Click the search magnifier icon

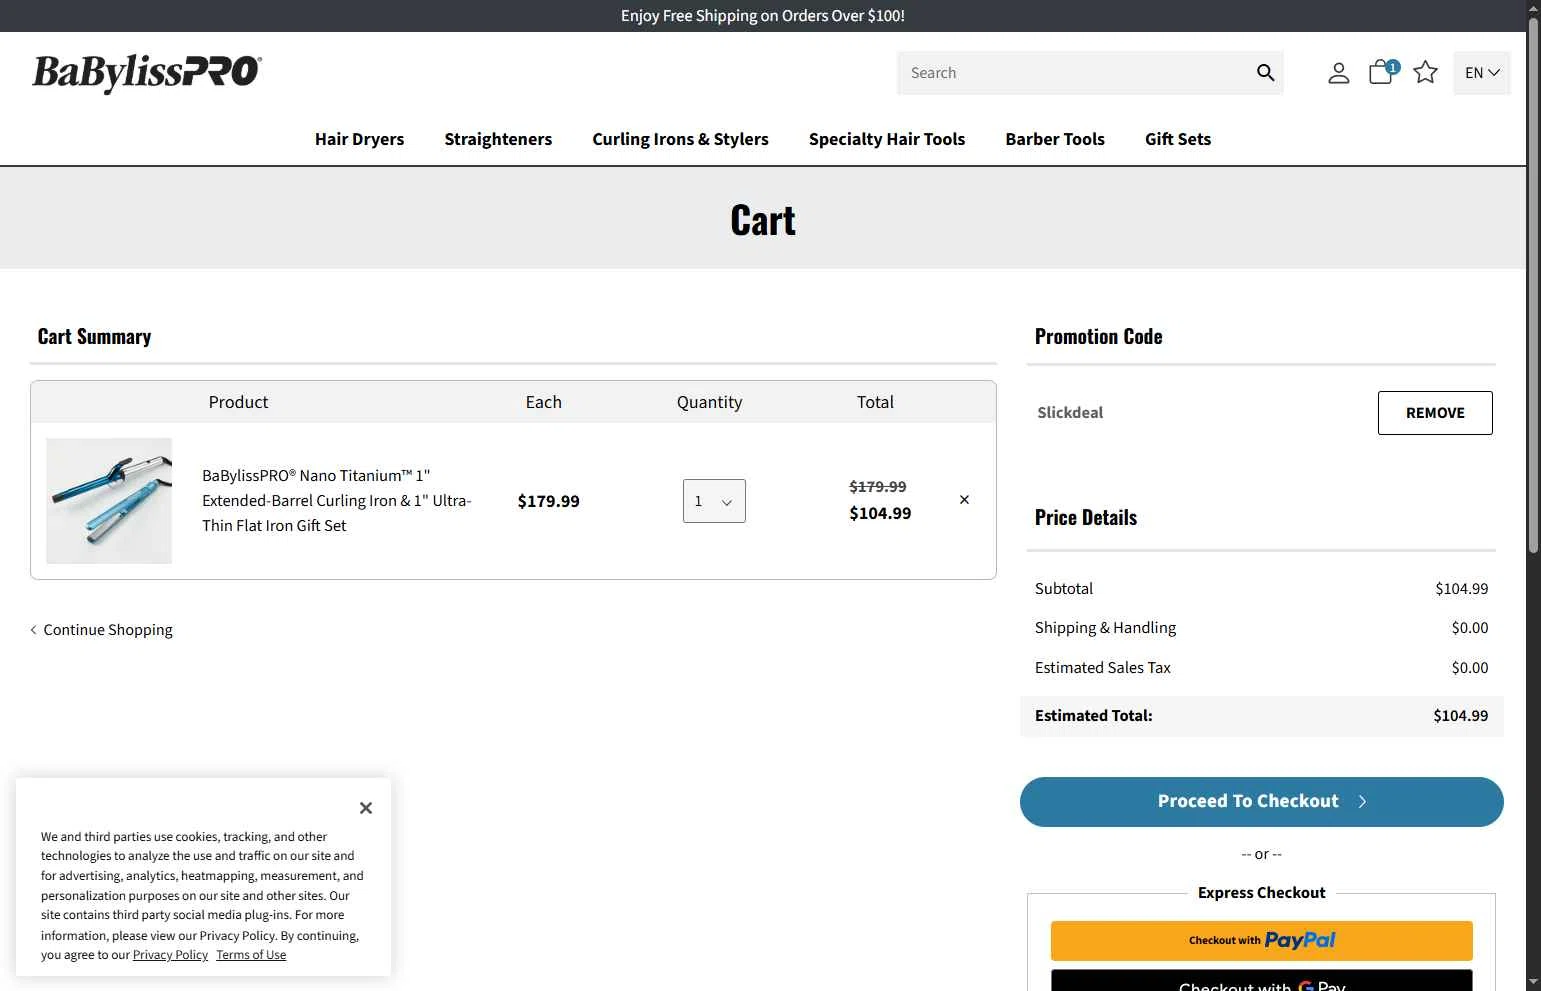click(1265, 73)
